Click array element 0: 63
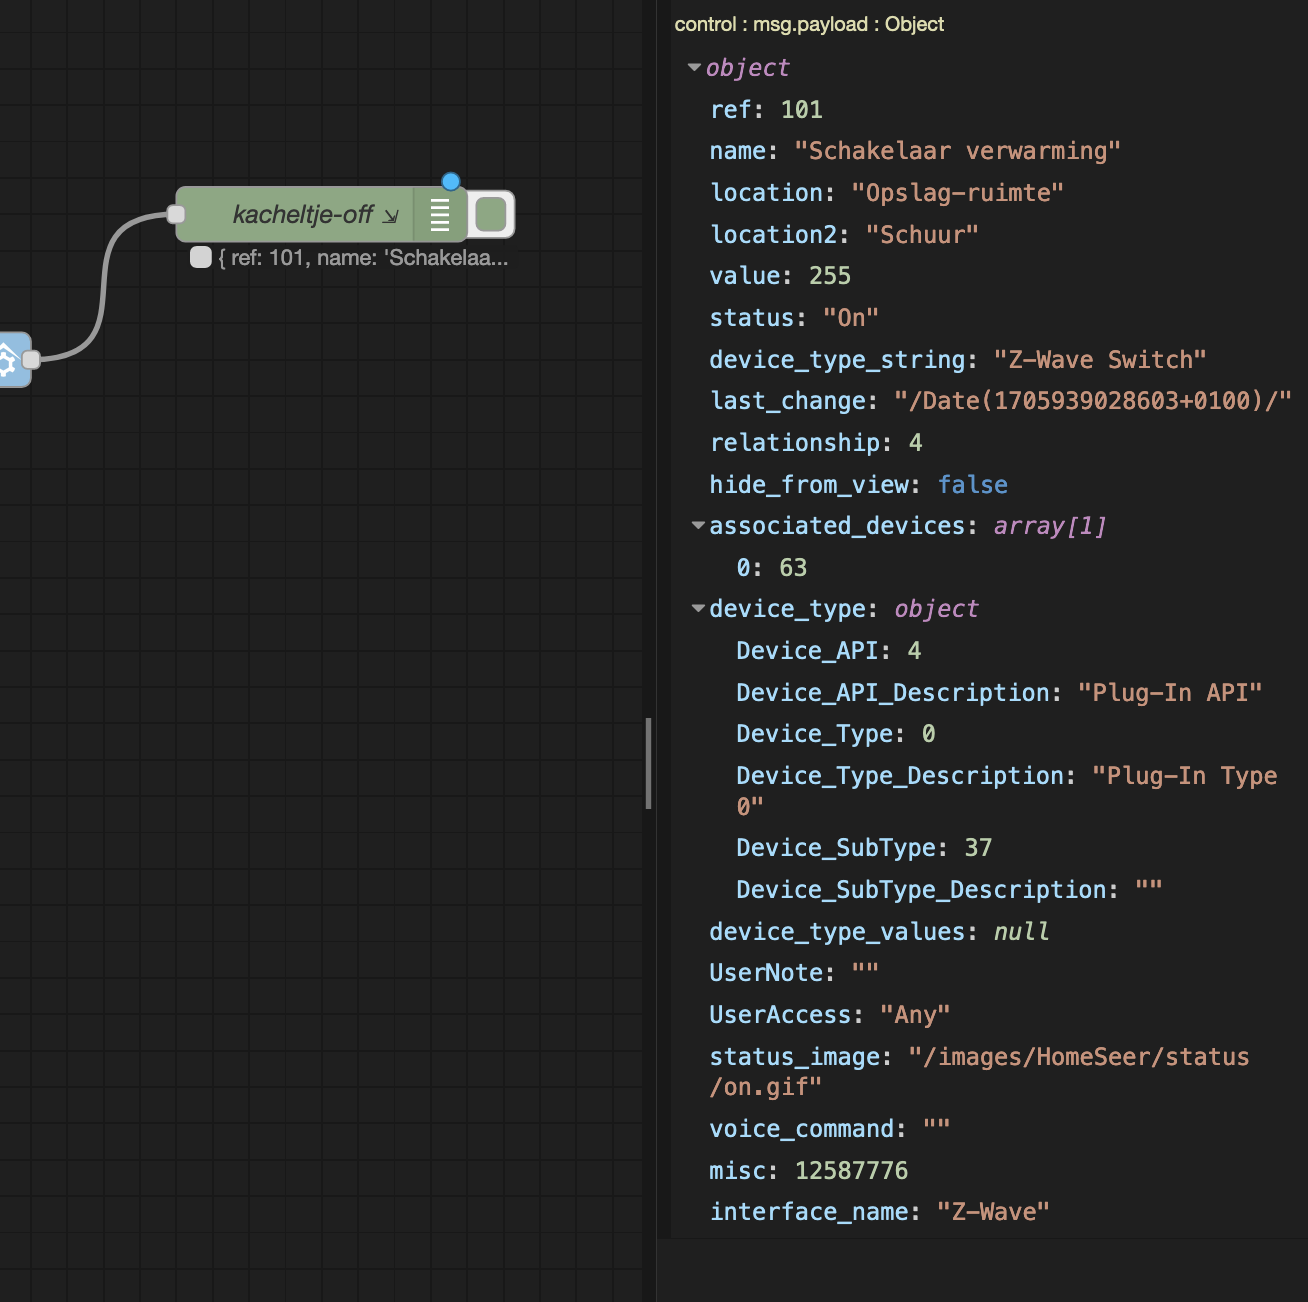Viewport: 1308px width, 1302px height. coord(772,568)
